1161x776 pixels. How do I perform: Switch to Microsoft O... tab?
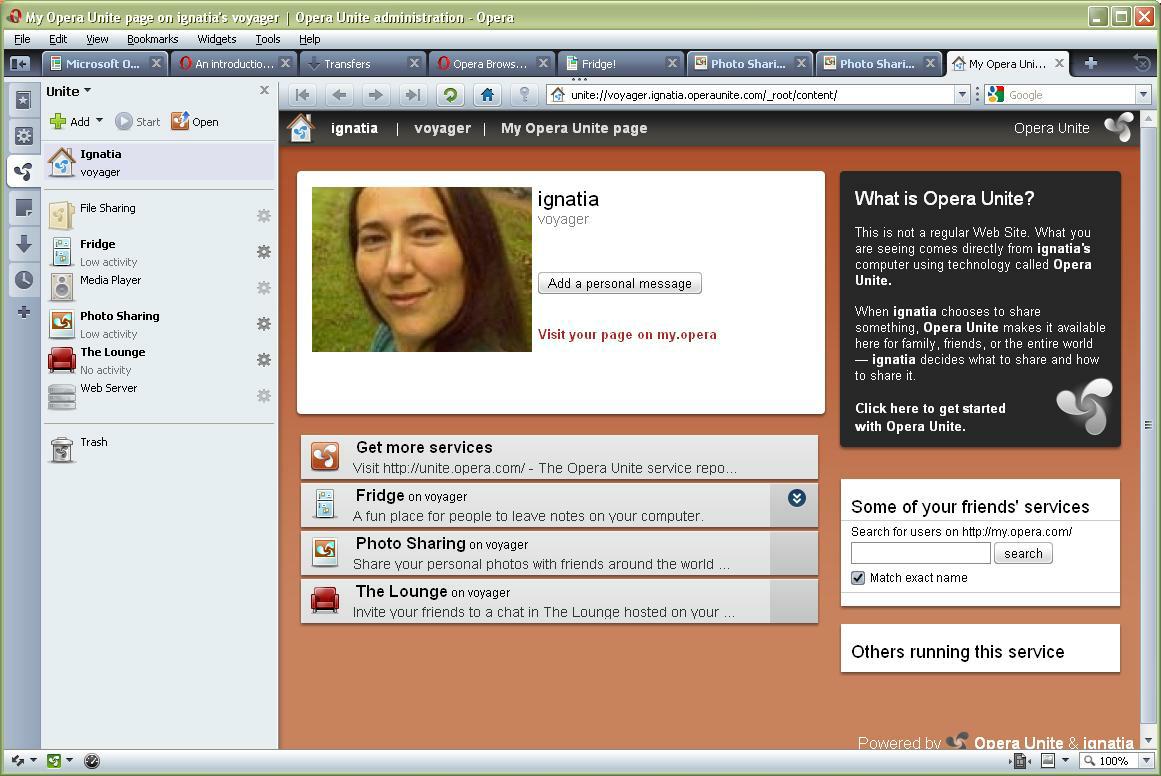point(104,64)
